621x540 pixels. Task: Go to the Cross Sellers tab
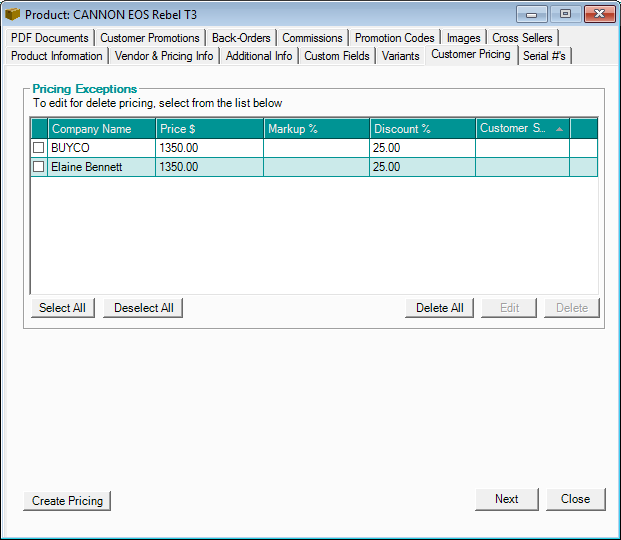[x=522, y=38]
